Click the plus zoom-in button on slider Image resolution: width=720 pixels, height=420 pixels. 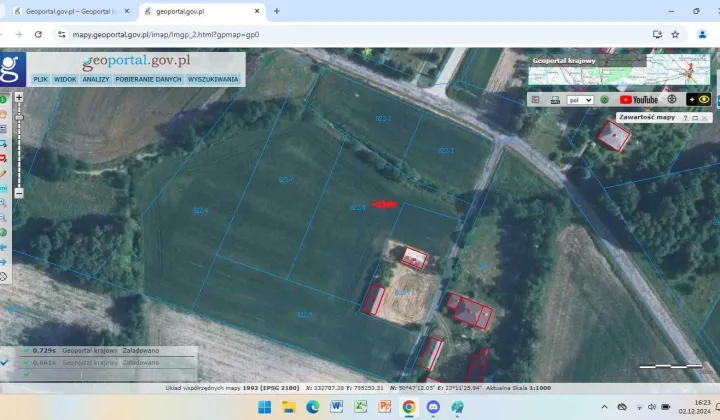(19, 97)
